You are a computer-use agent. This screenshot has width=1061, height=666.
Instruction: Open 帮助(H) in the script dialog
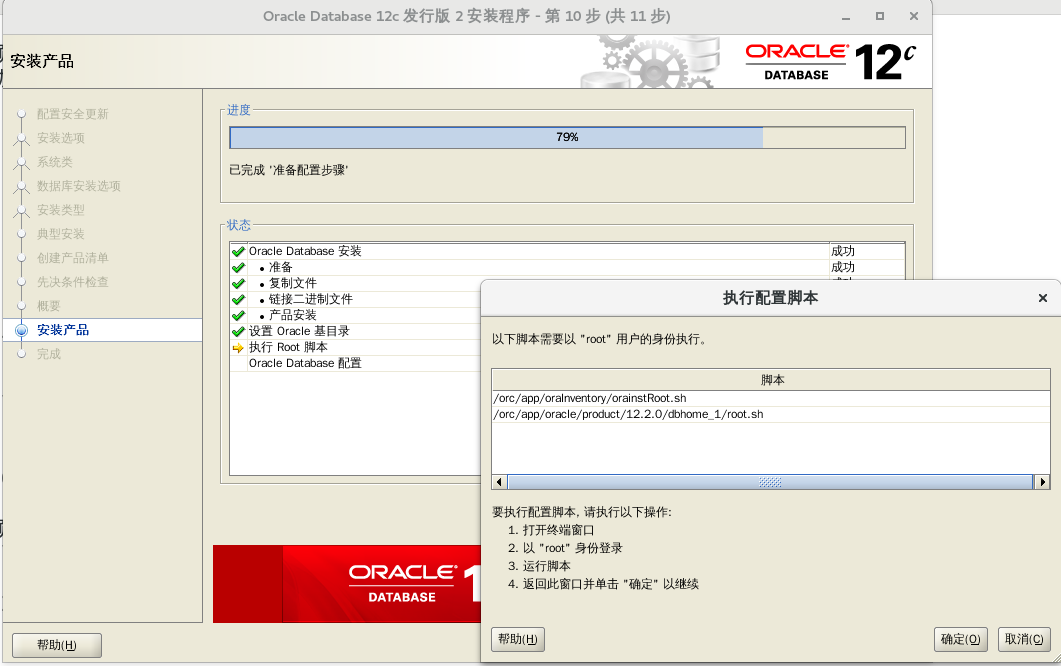518,639
